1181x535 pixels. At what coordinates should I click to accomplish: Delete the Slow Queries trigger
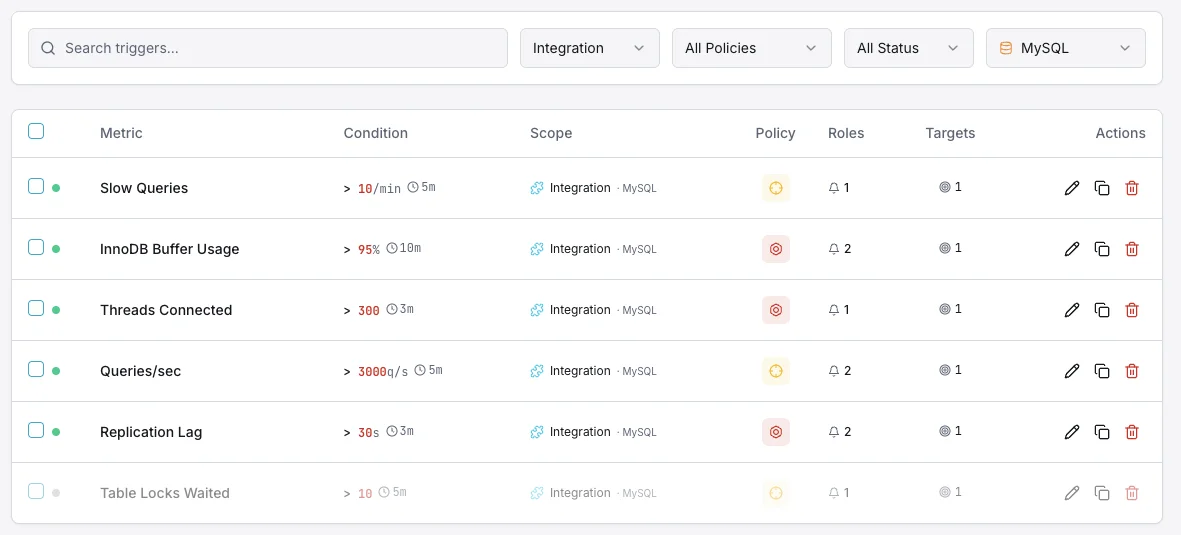[x=1131, y=188]
